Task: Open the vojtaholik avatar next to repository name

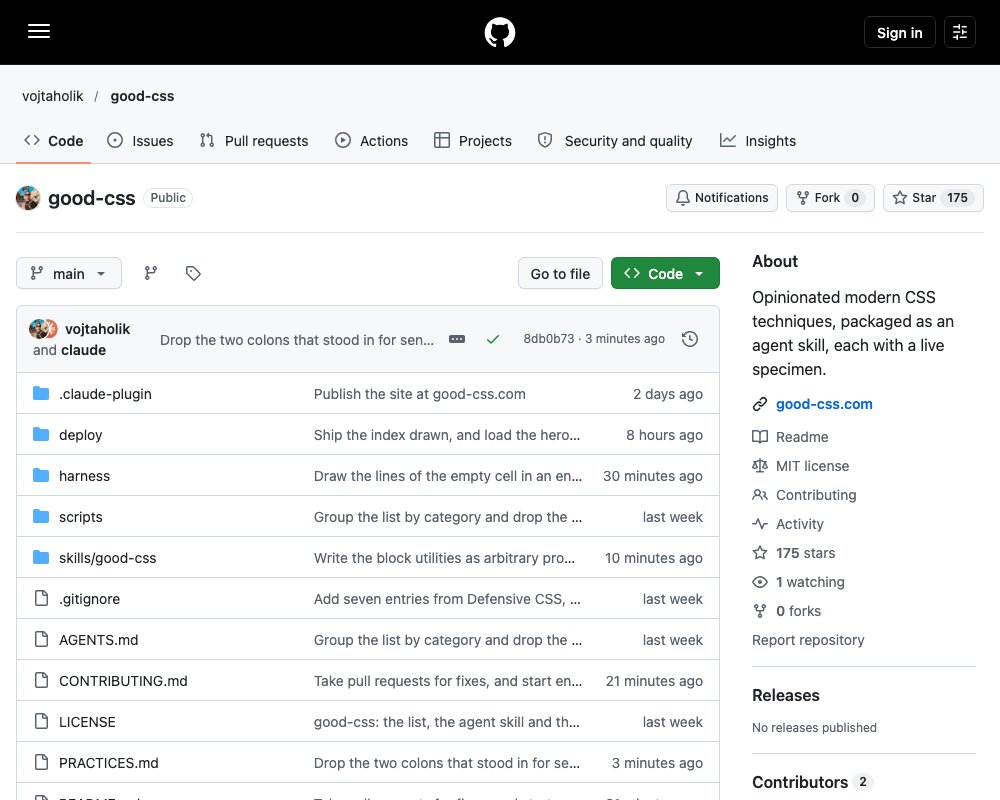Action: coord(28,198)
